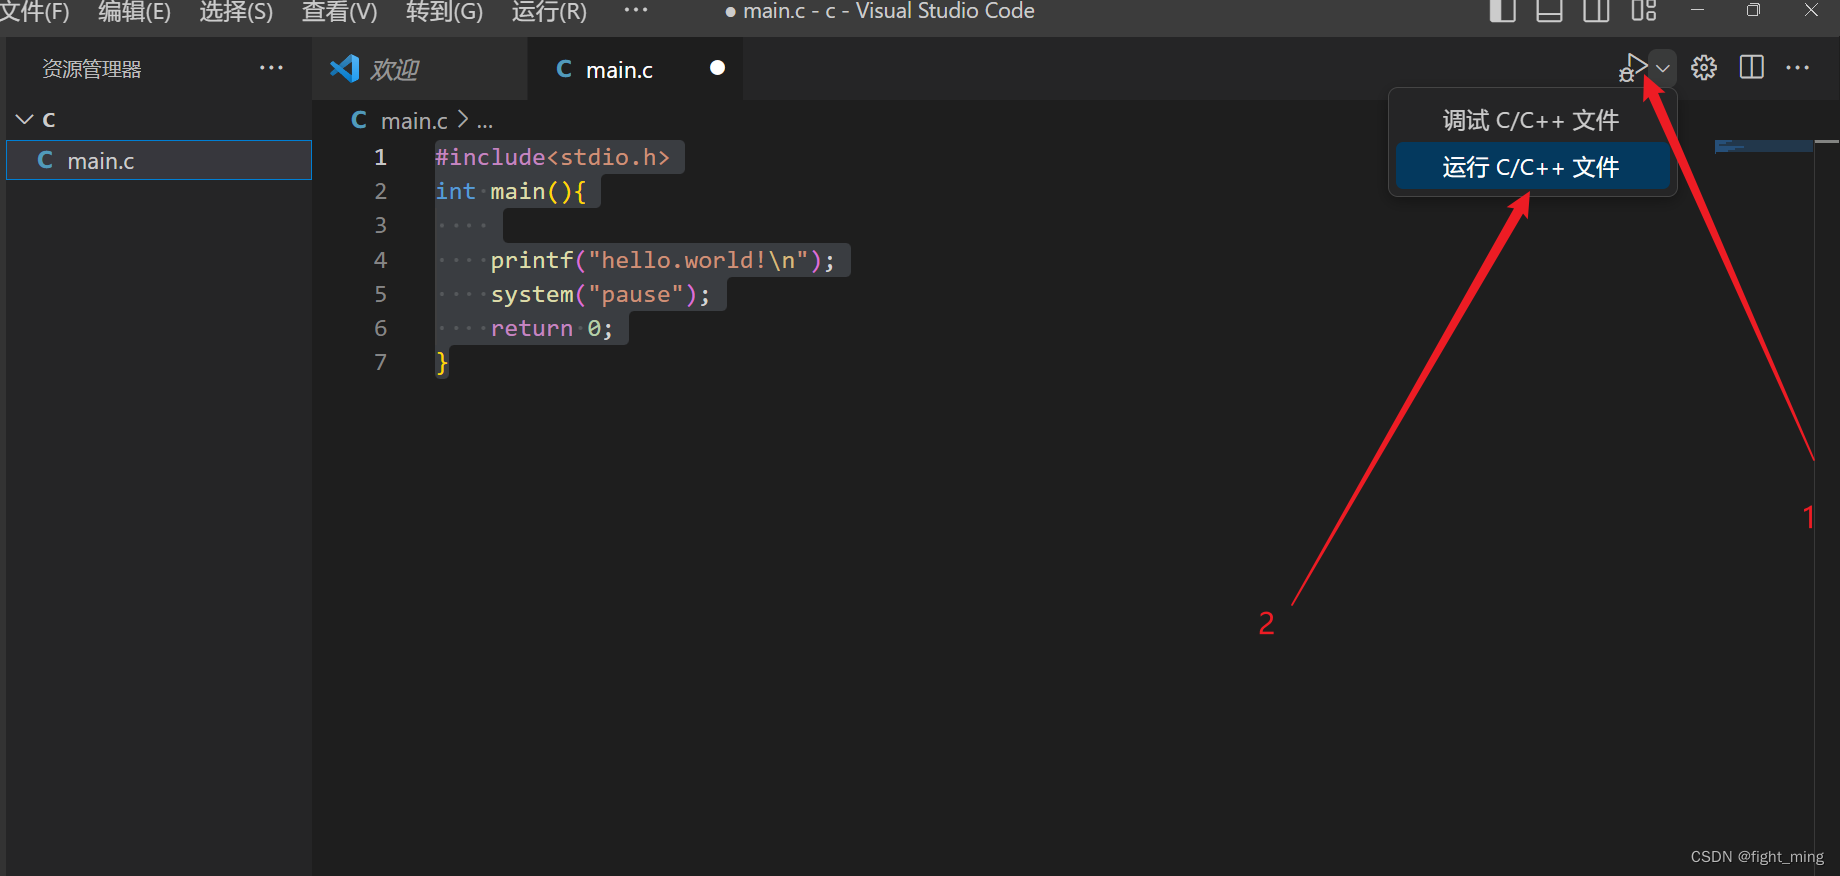The height and width of the screenshot is (876, 1840).
Task: Toggle bottom panel layout icon
Action: click(1549, 10)
